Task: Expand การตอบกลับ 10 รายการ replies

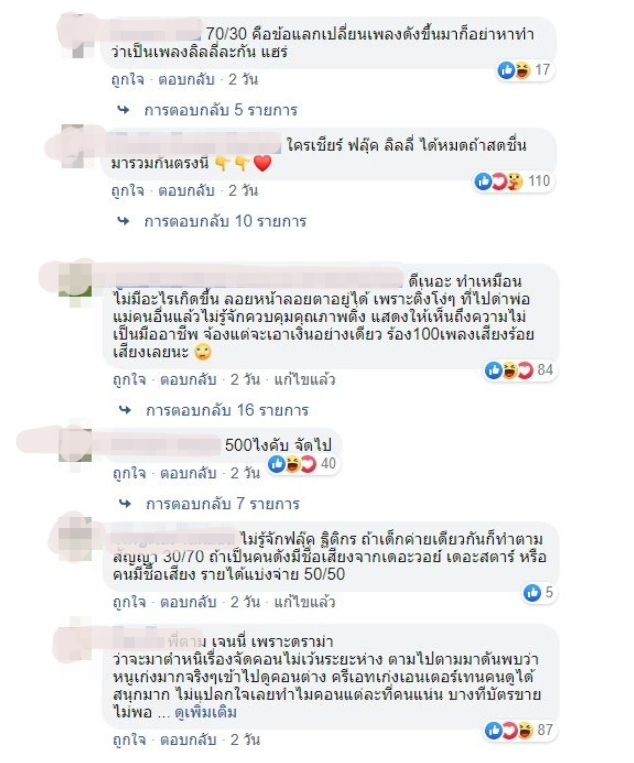Action: tap(225, 222)
